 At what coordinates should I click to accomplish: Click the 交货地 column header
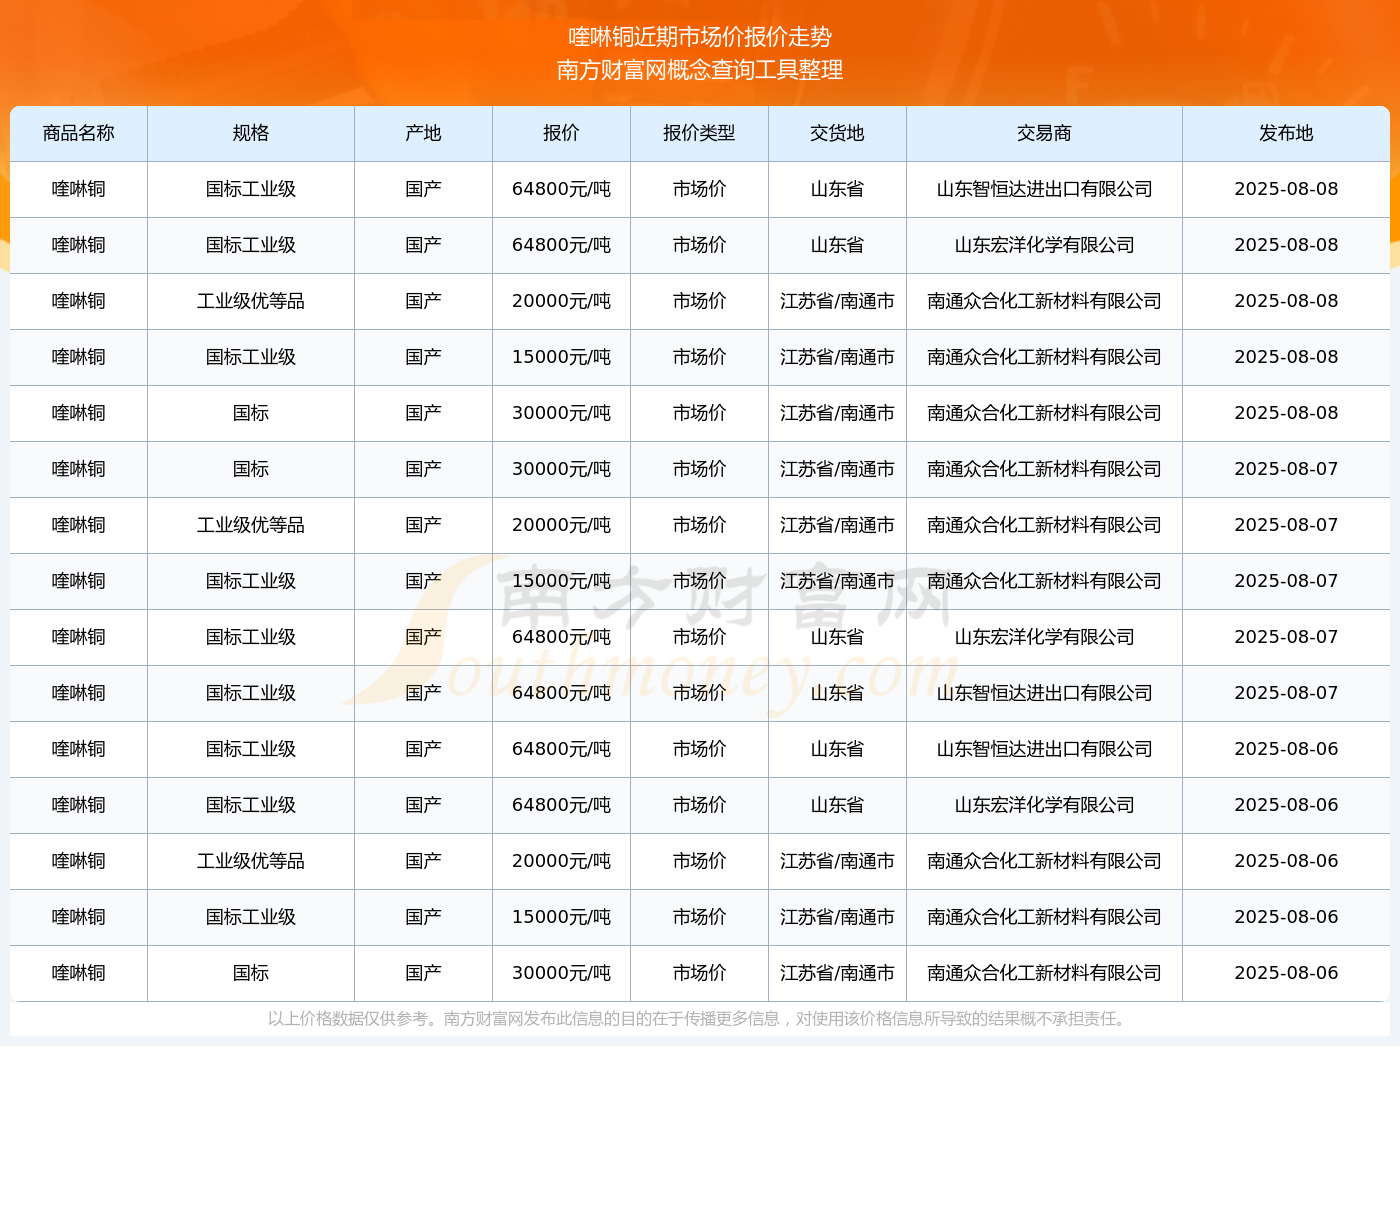coord(838,133)
